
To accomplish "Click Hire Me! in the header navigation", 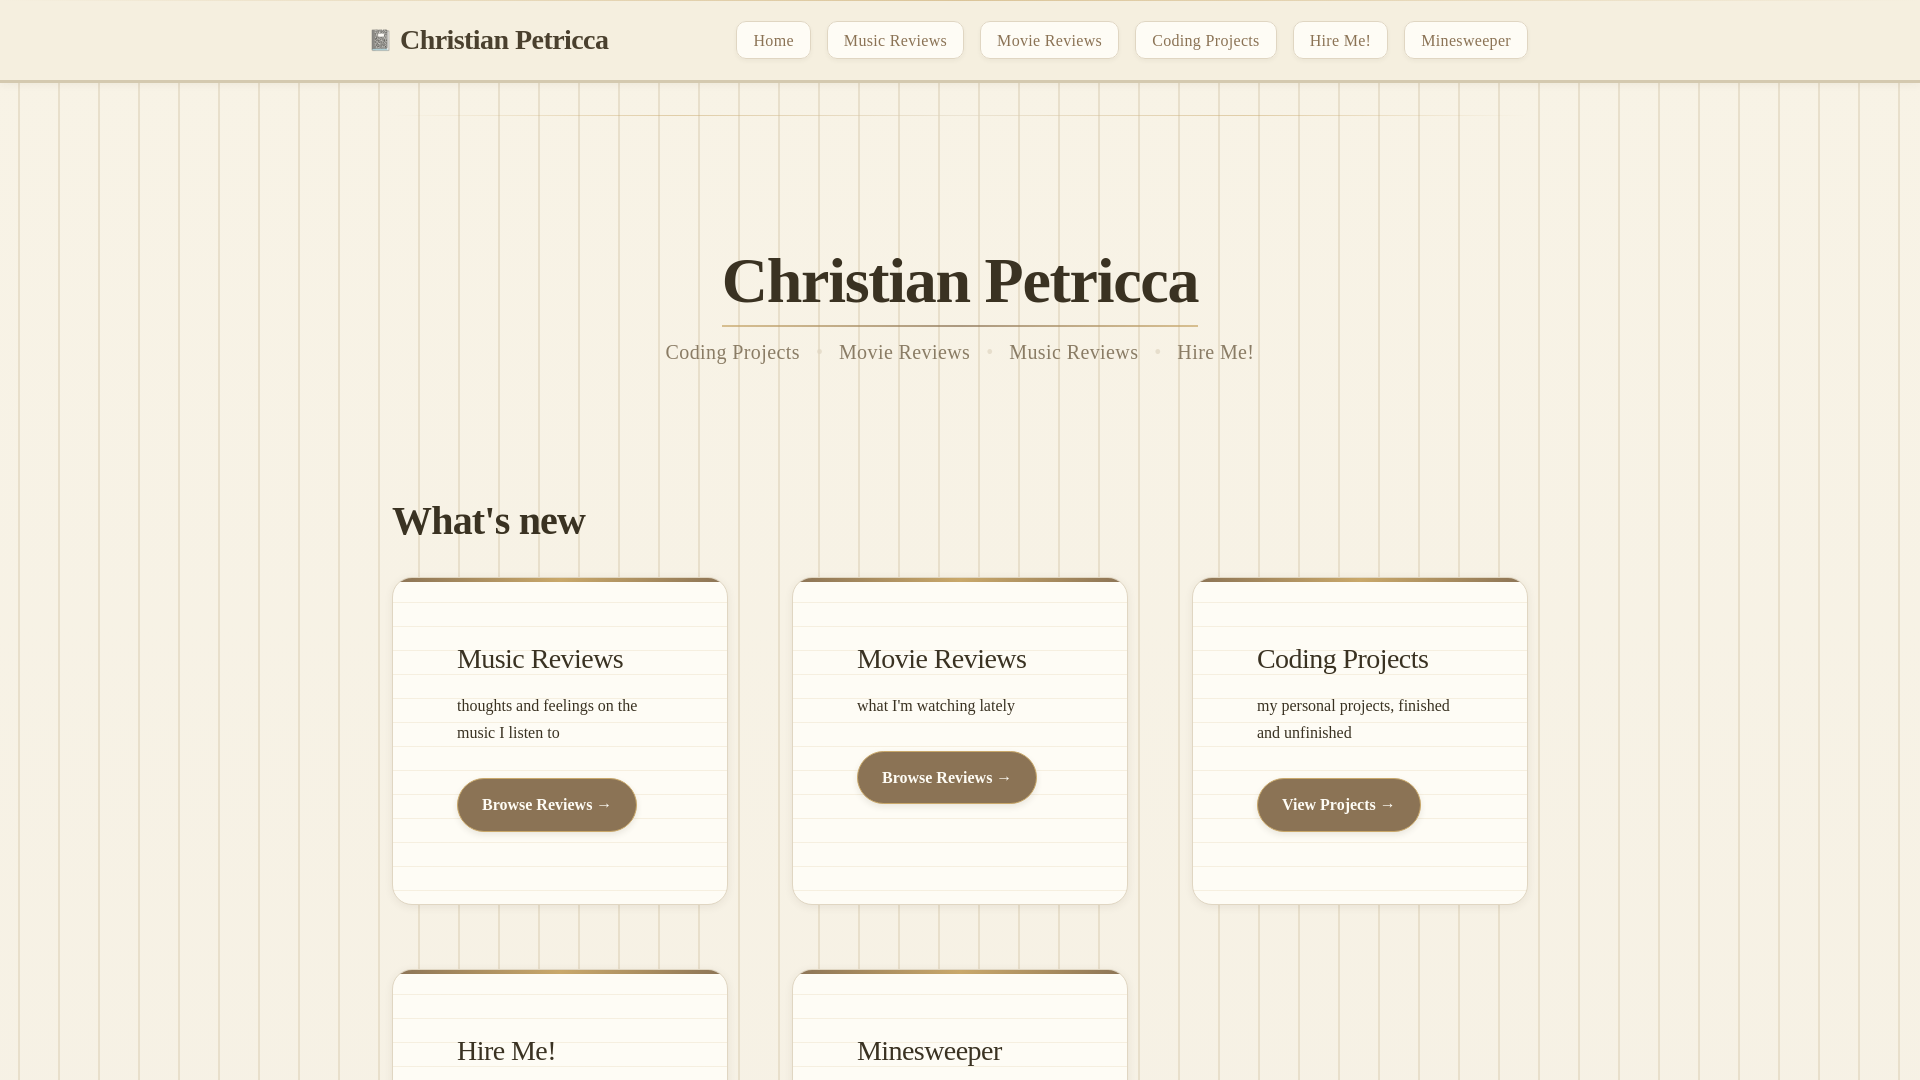I will 1340,40.
